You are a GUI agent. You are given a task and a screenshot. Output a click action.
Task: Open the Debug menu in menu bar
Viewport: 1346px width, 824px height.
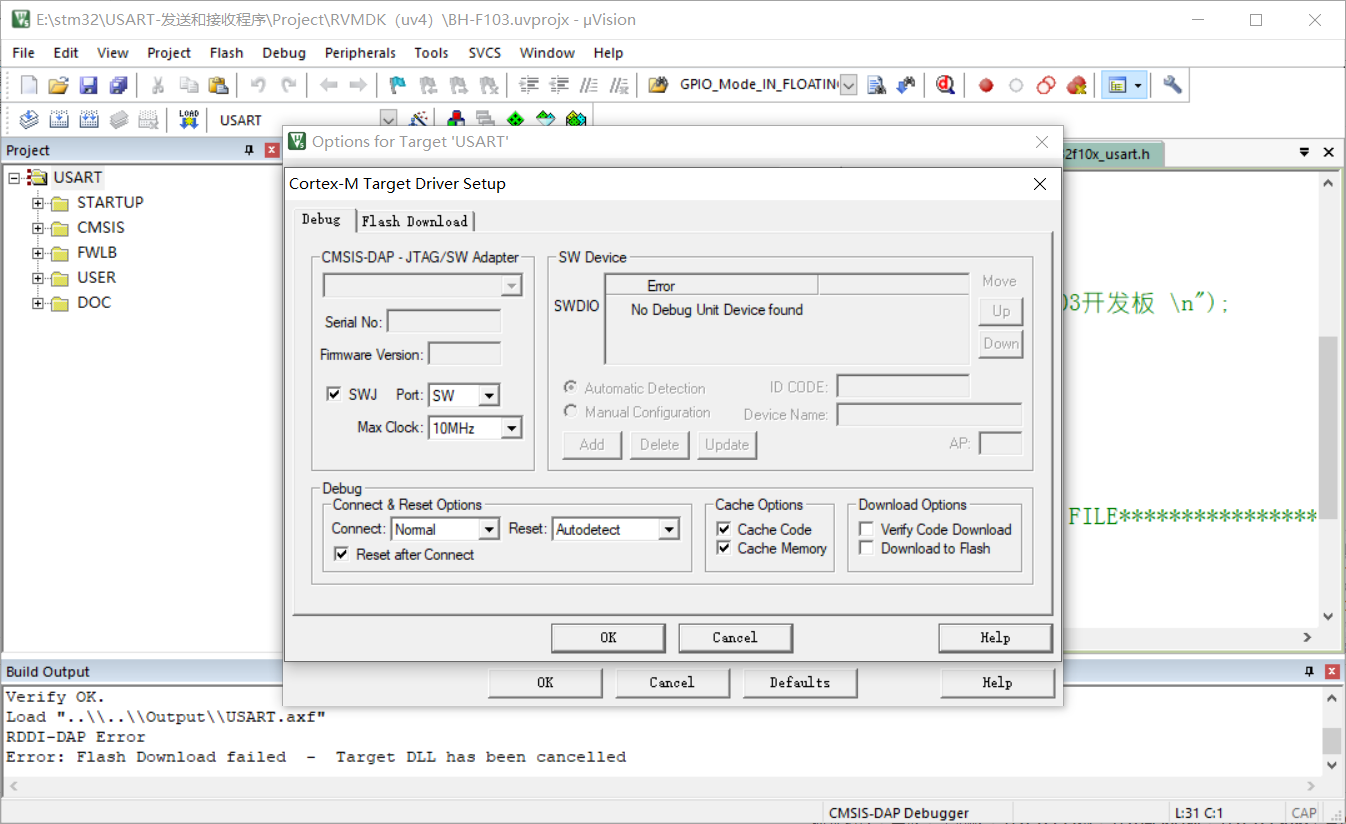(284, 53)
